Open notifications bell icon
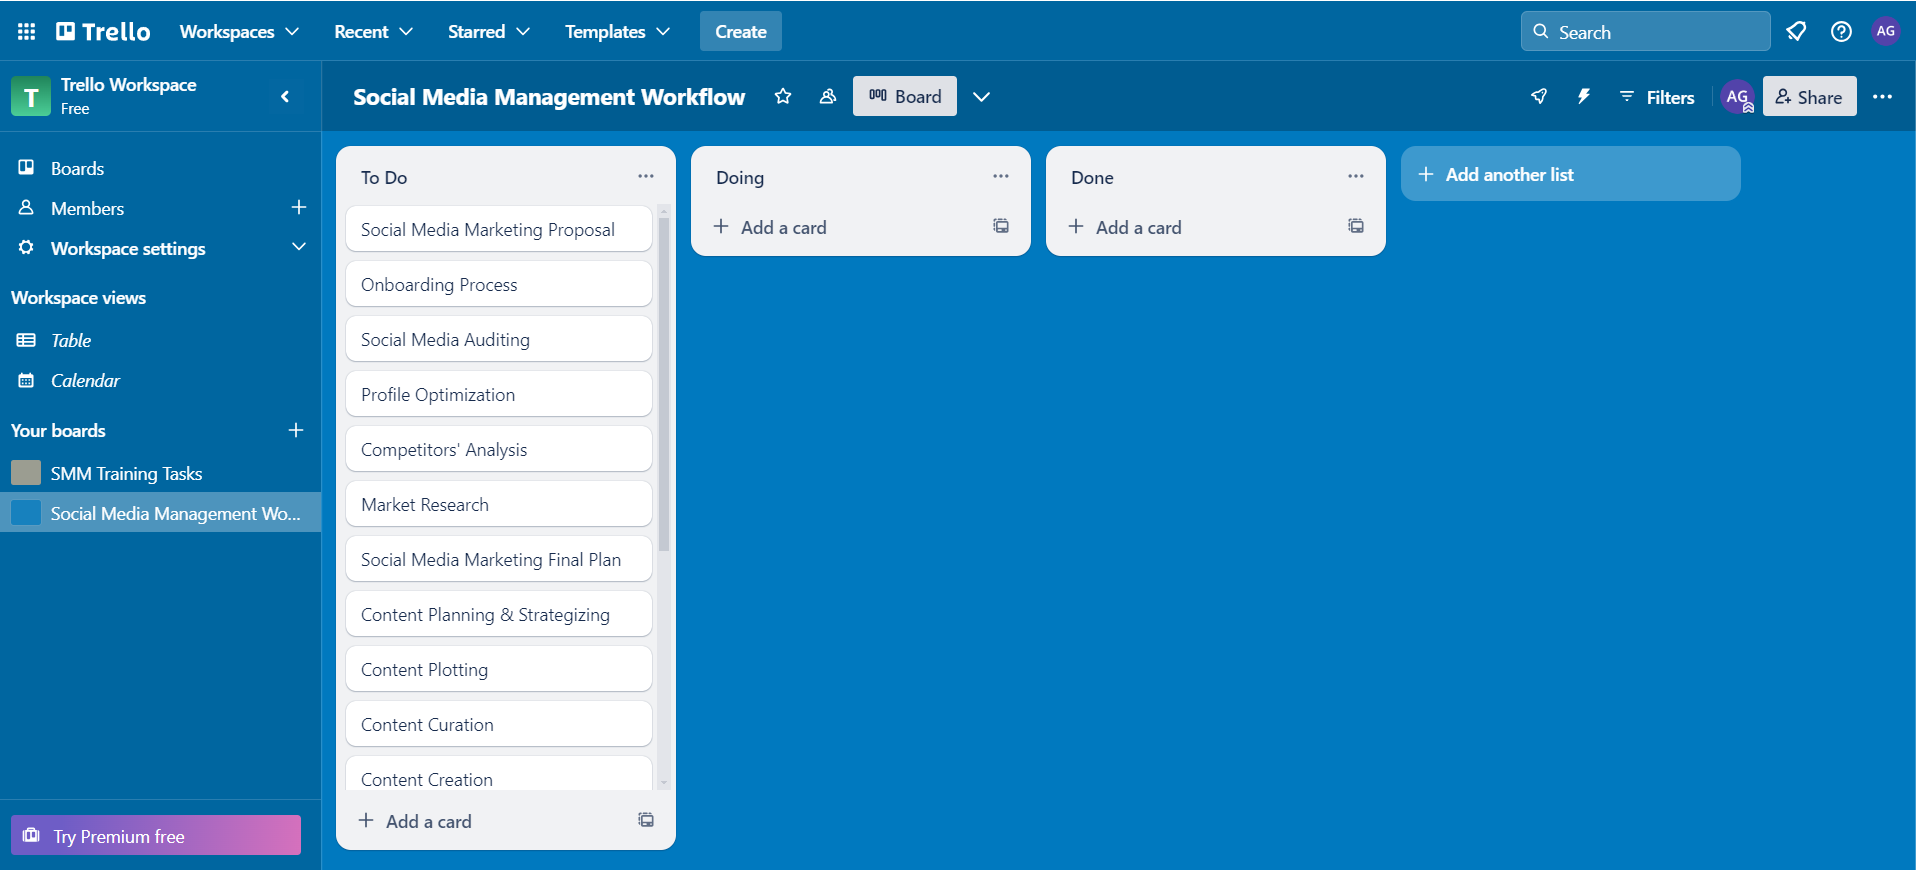The width and height of the screenshot is (1916, 870). click(1796, 32)
